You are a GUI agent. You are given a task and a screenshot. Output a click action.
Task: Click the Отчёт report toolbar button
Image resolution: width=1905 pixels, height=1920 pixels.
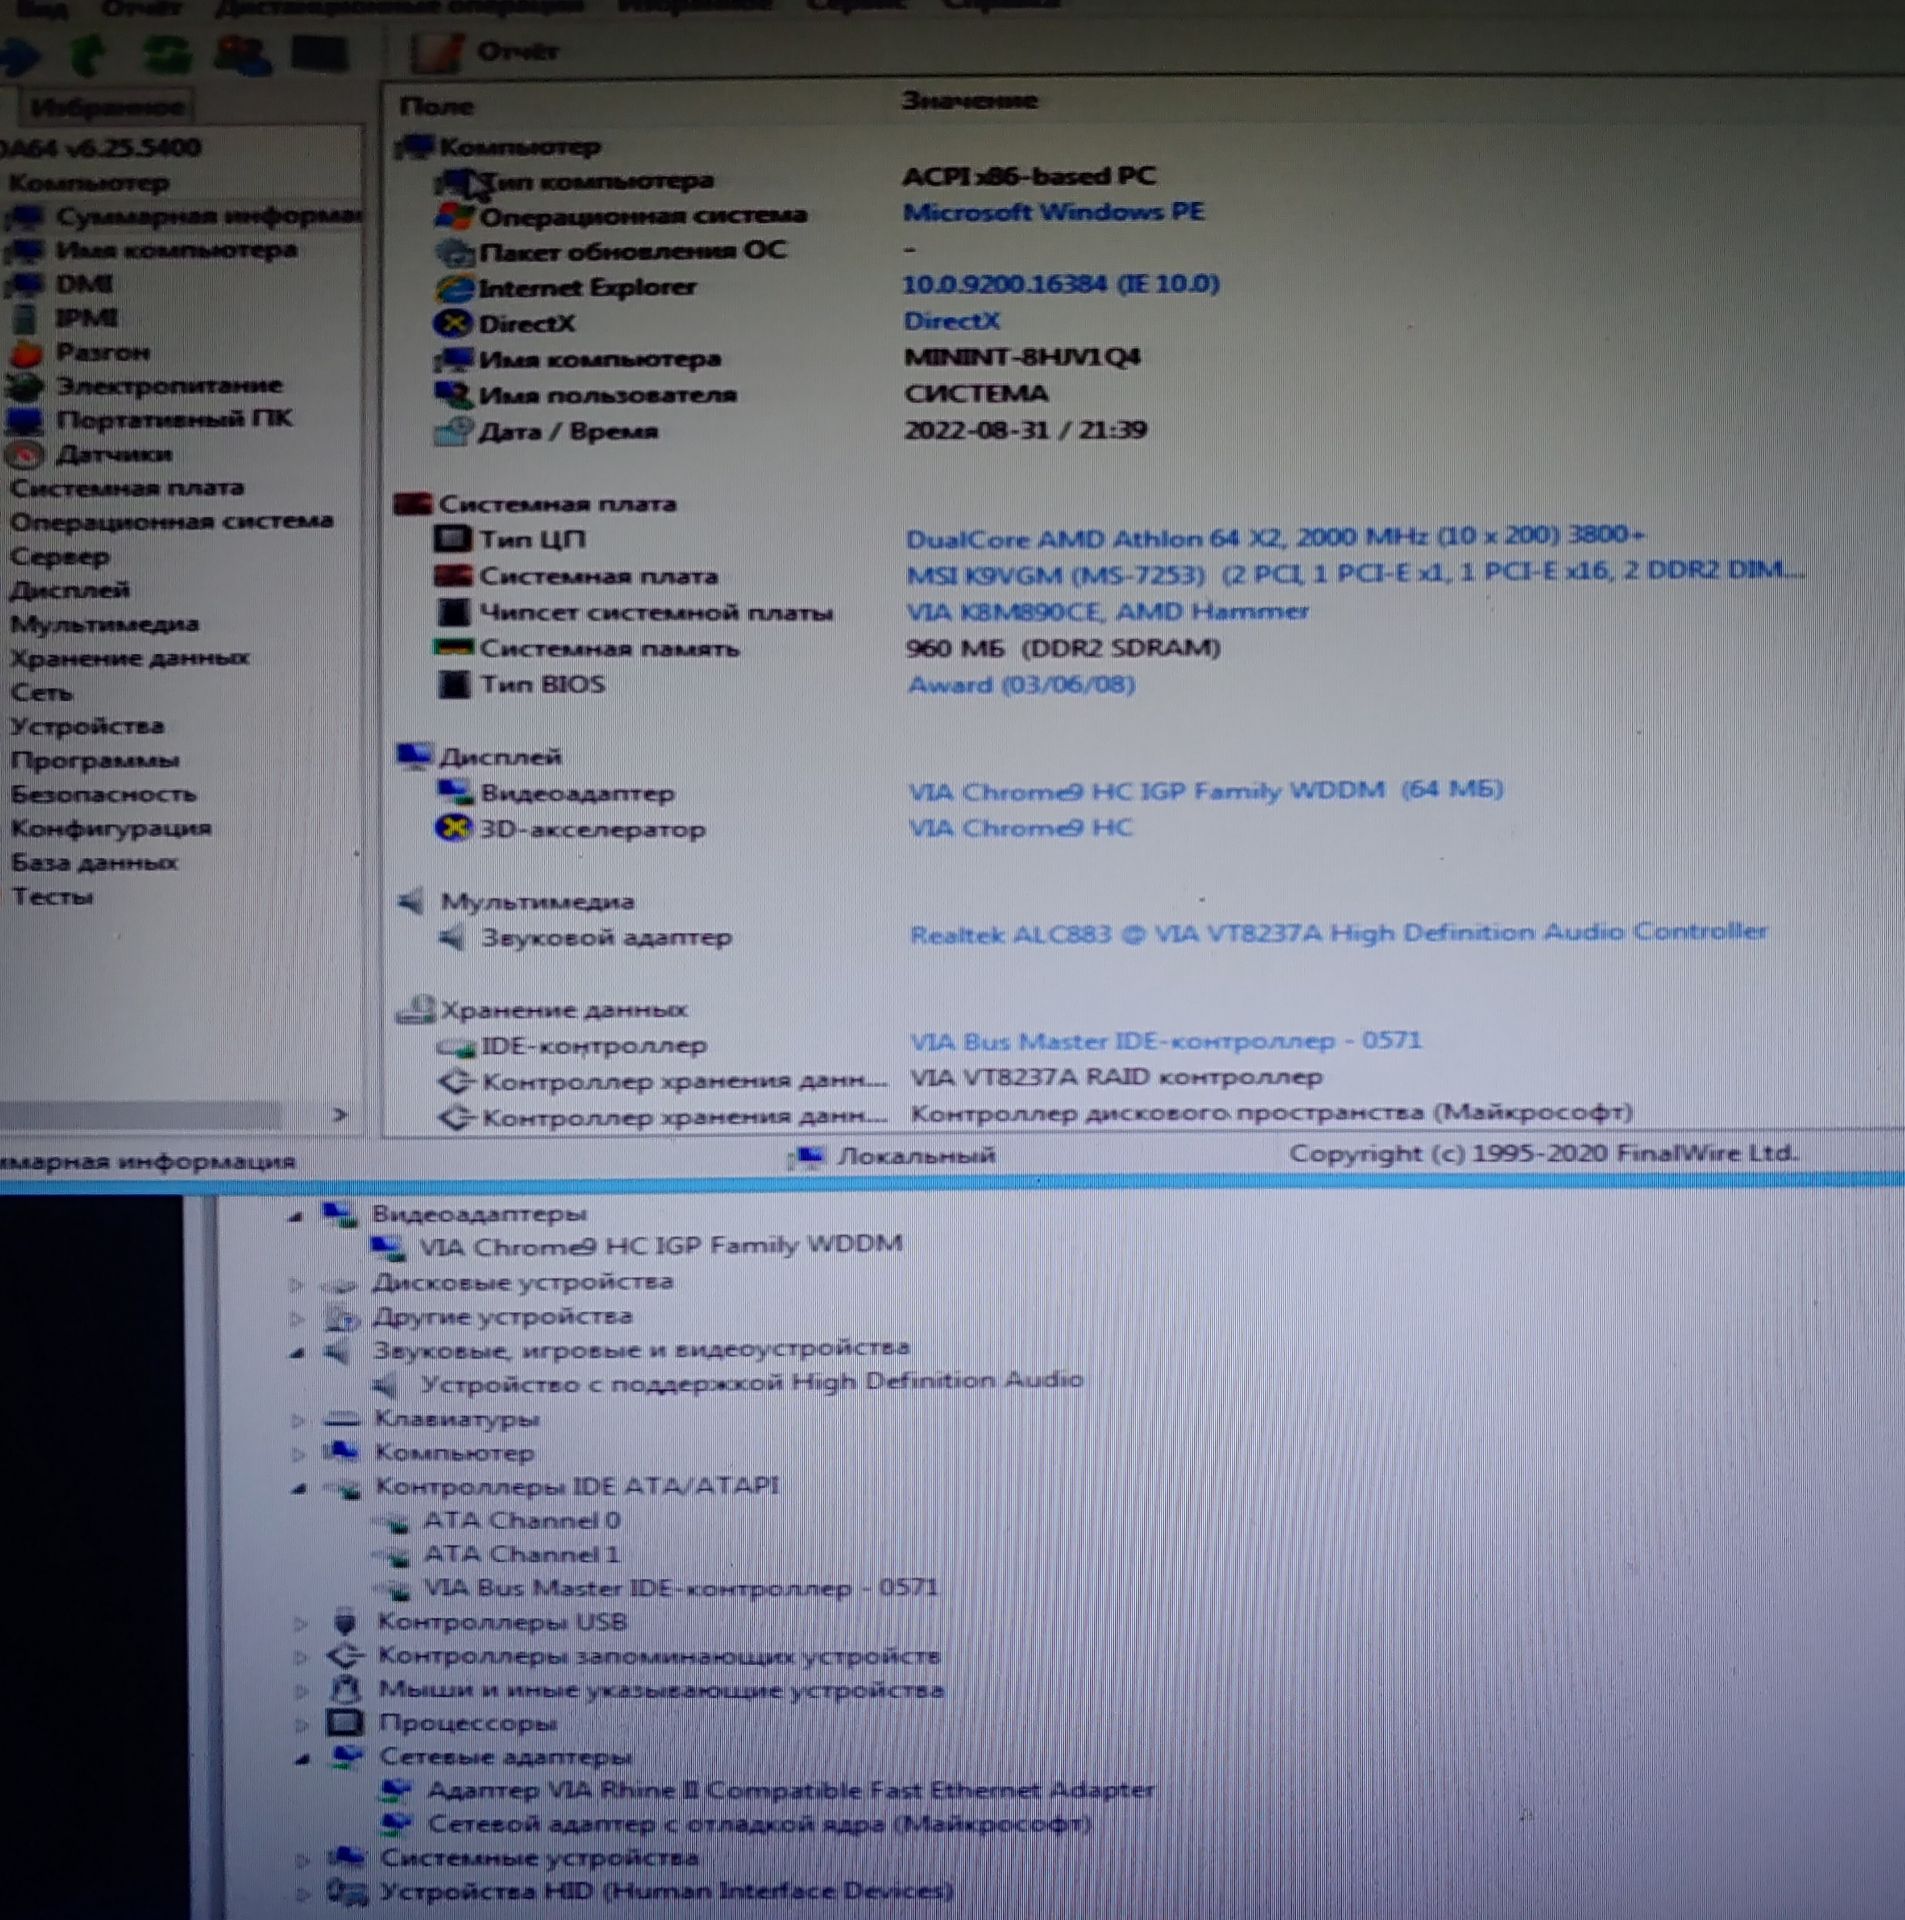point(488,52)
